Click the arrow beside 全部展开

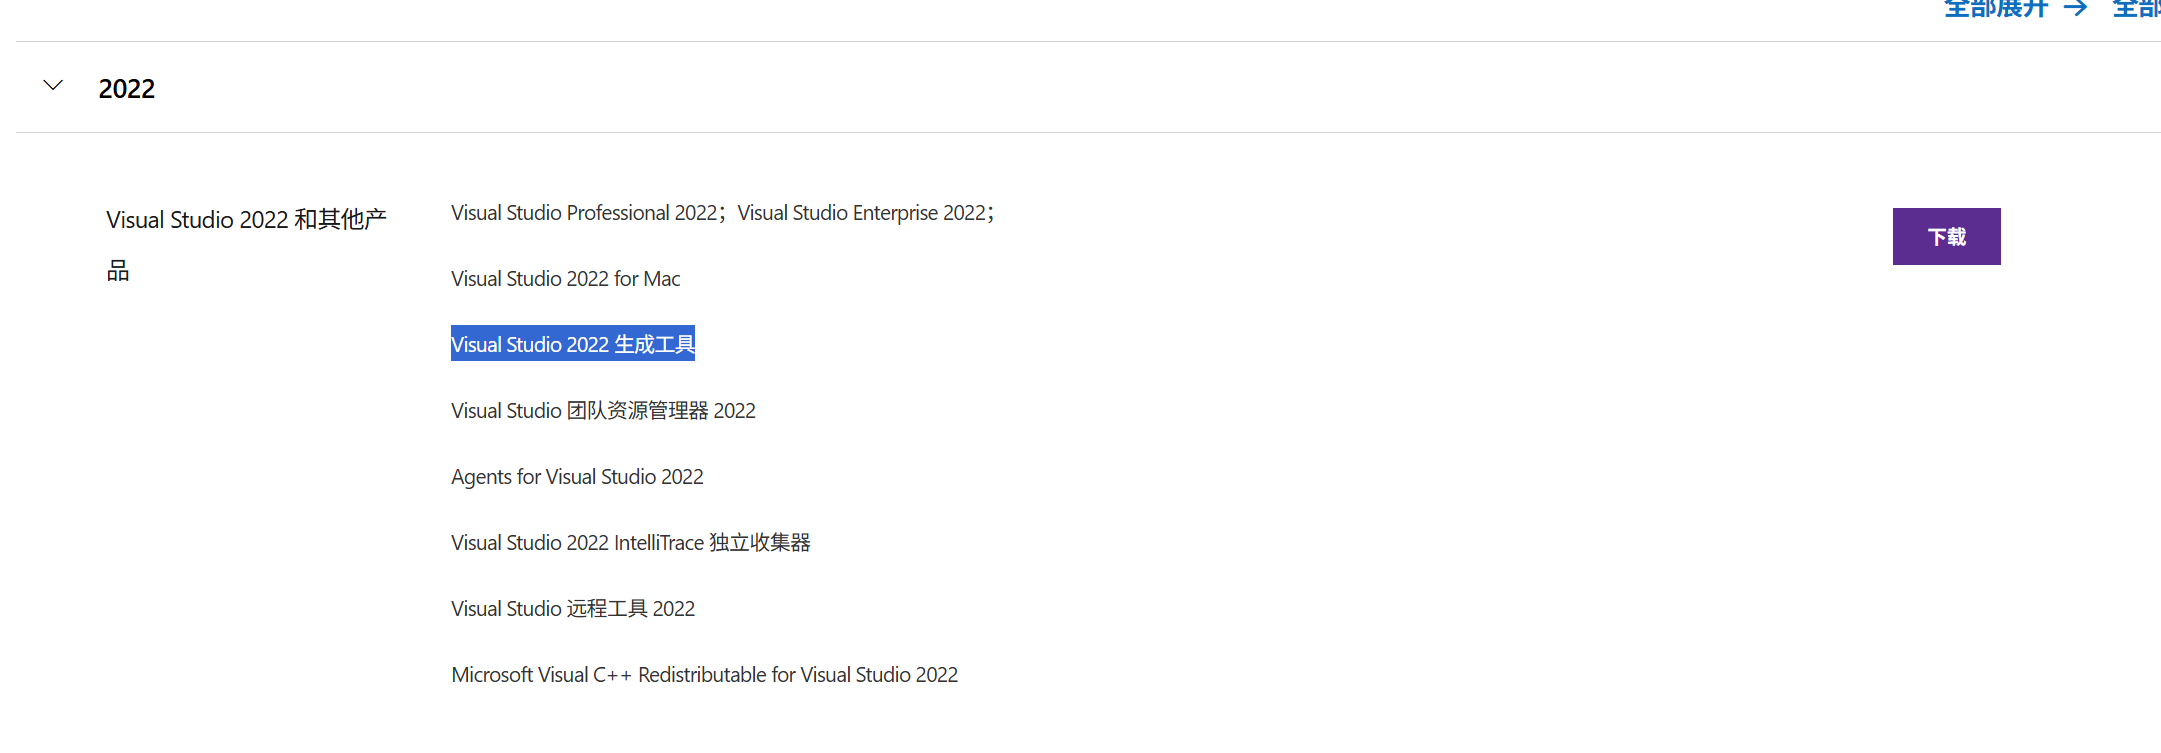pyautogui.click(x=2076, y=9)
